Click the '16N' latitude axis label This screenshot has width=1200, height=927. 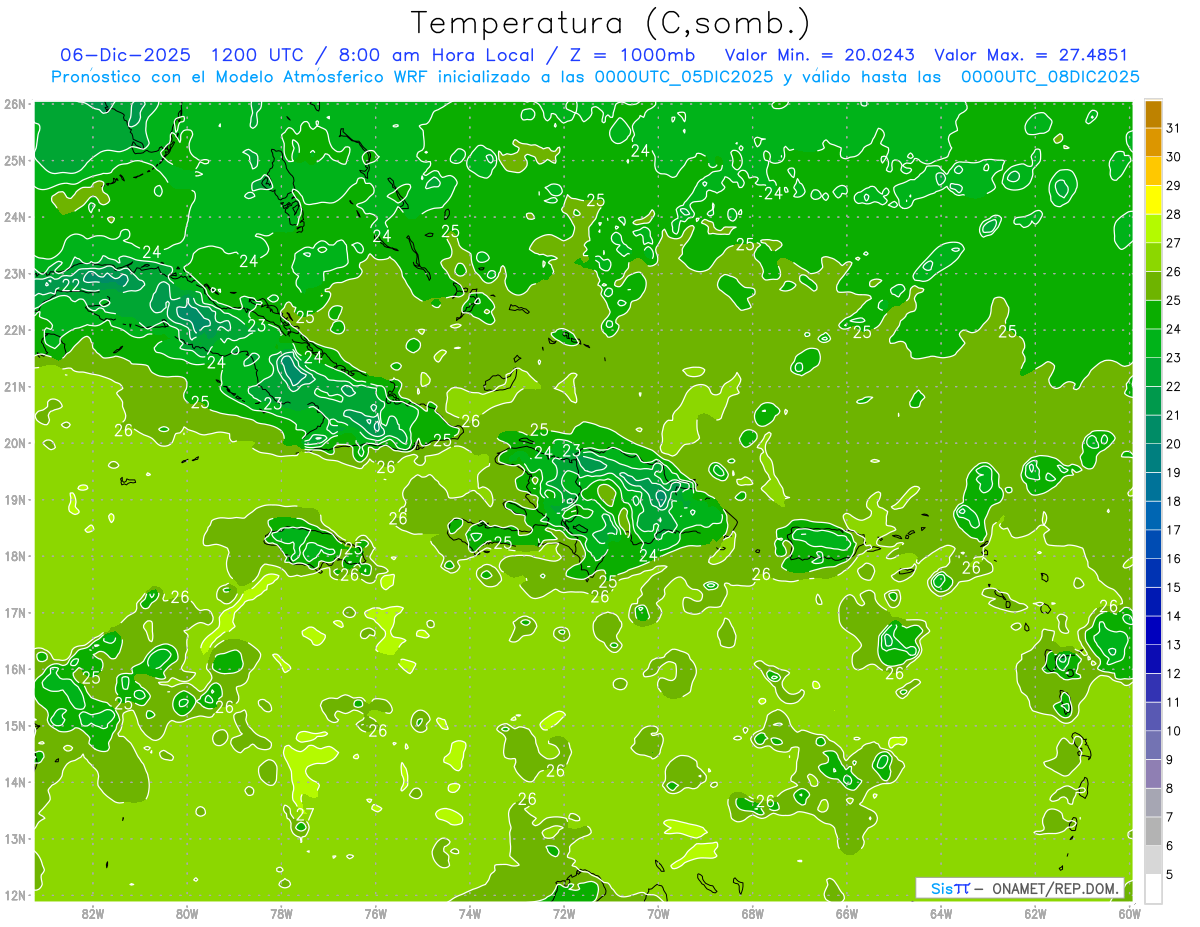pos(15,669)
